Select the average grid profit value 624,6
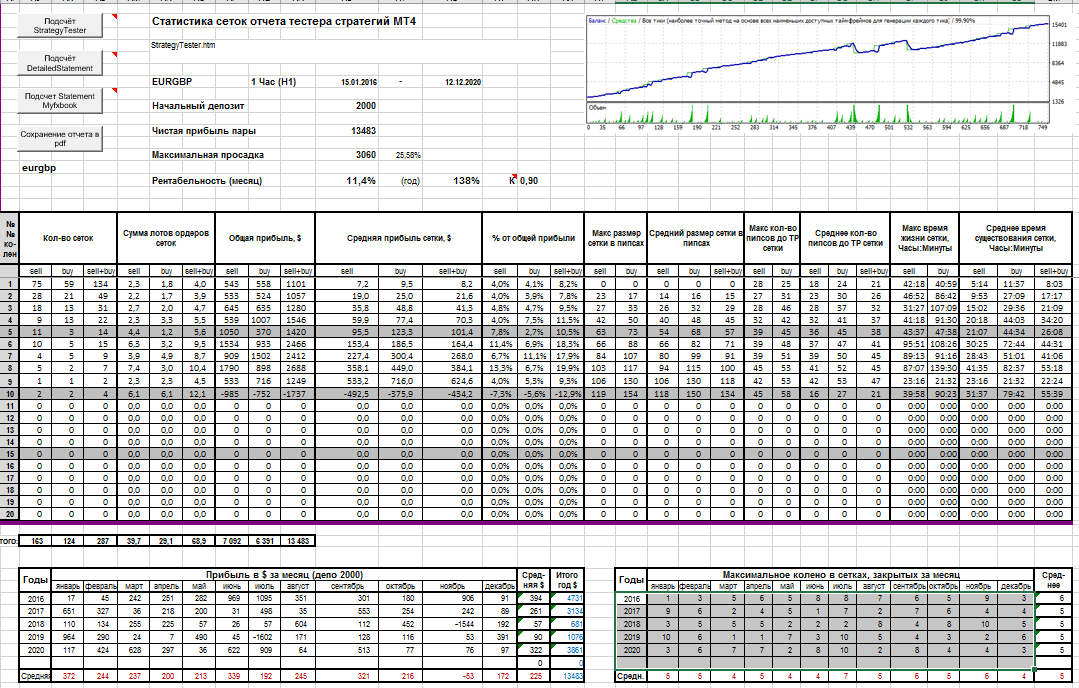 coord(453,381)
